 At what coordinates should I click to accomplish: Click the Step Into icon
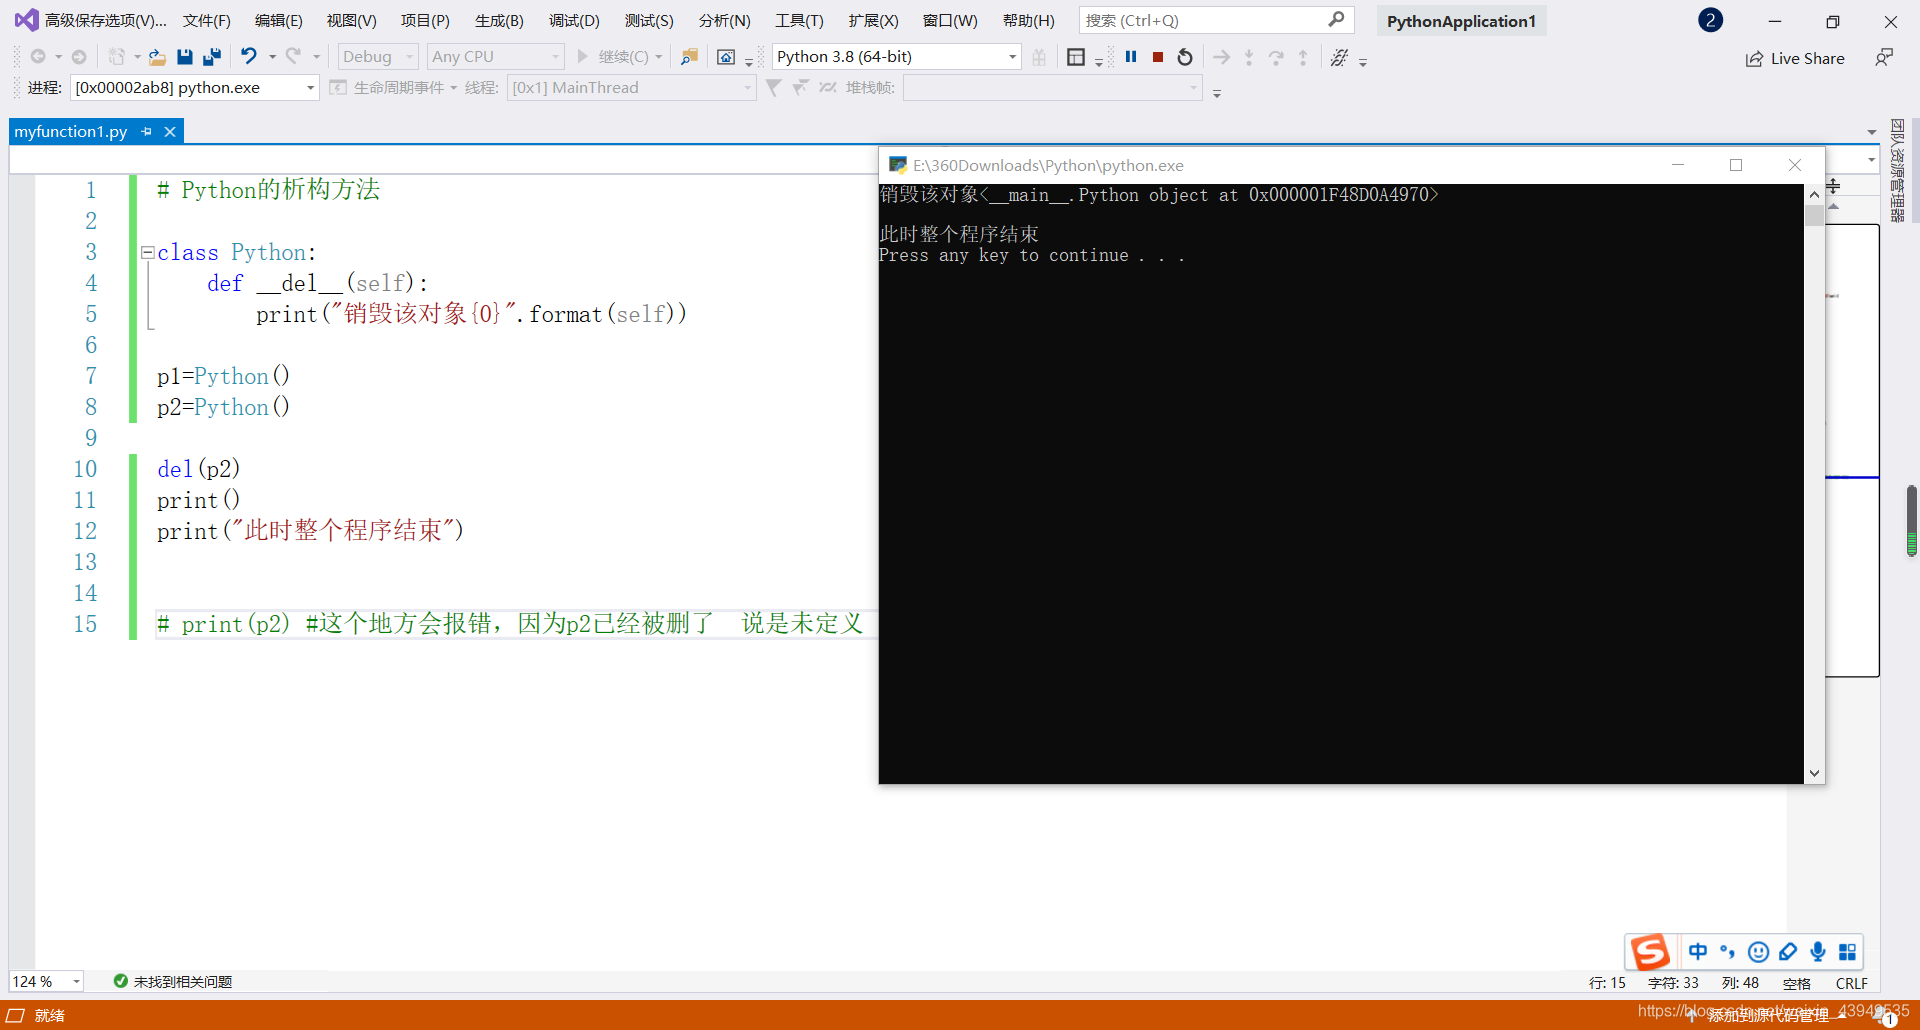coord(1249,57)
